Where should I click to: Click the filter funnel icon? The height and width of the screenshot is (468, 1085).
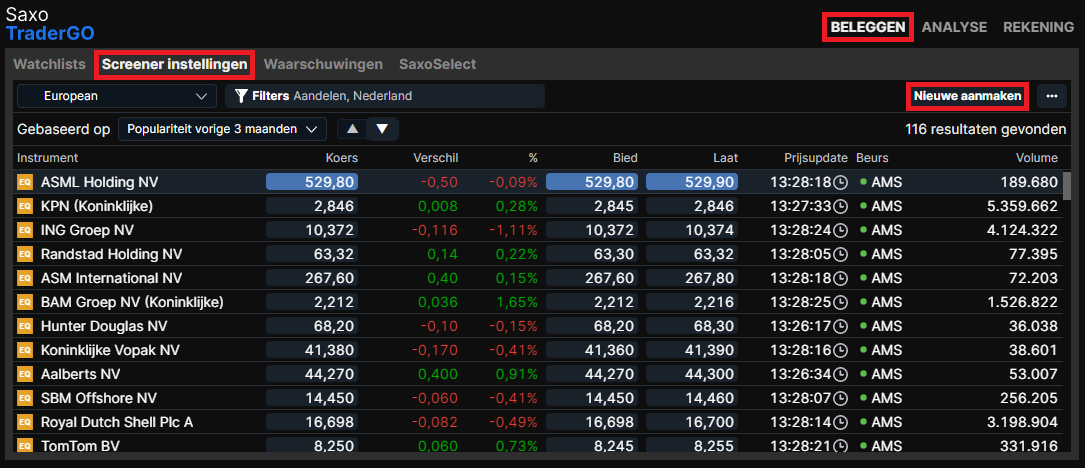pos(241,96)
